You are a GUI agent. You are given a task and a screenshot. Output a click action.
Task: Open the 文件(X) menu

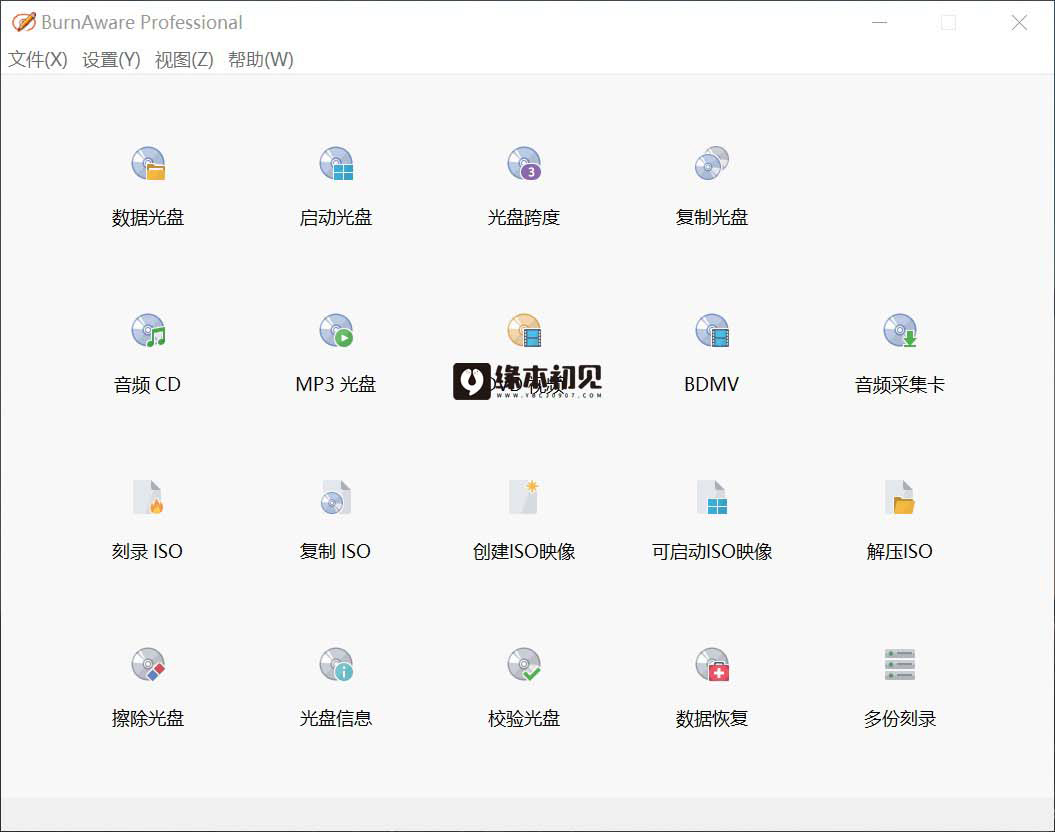tap(38, 60)
